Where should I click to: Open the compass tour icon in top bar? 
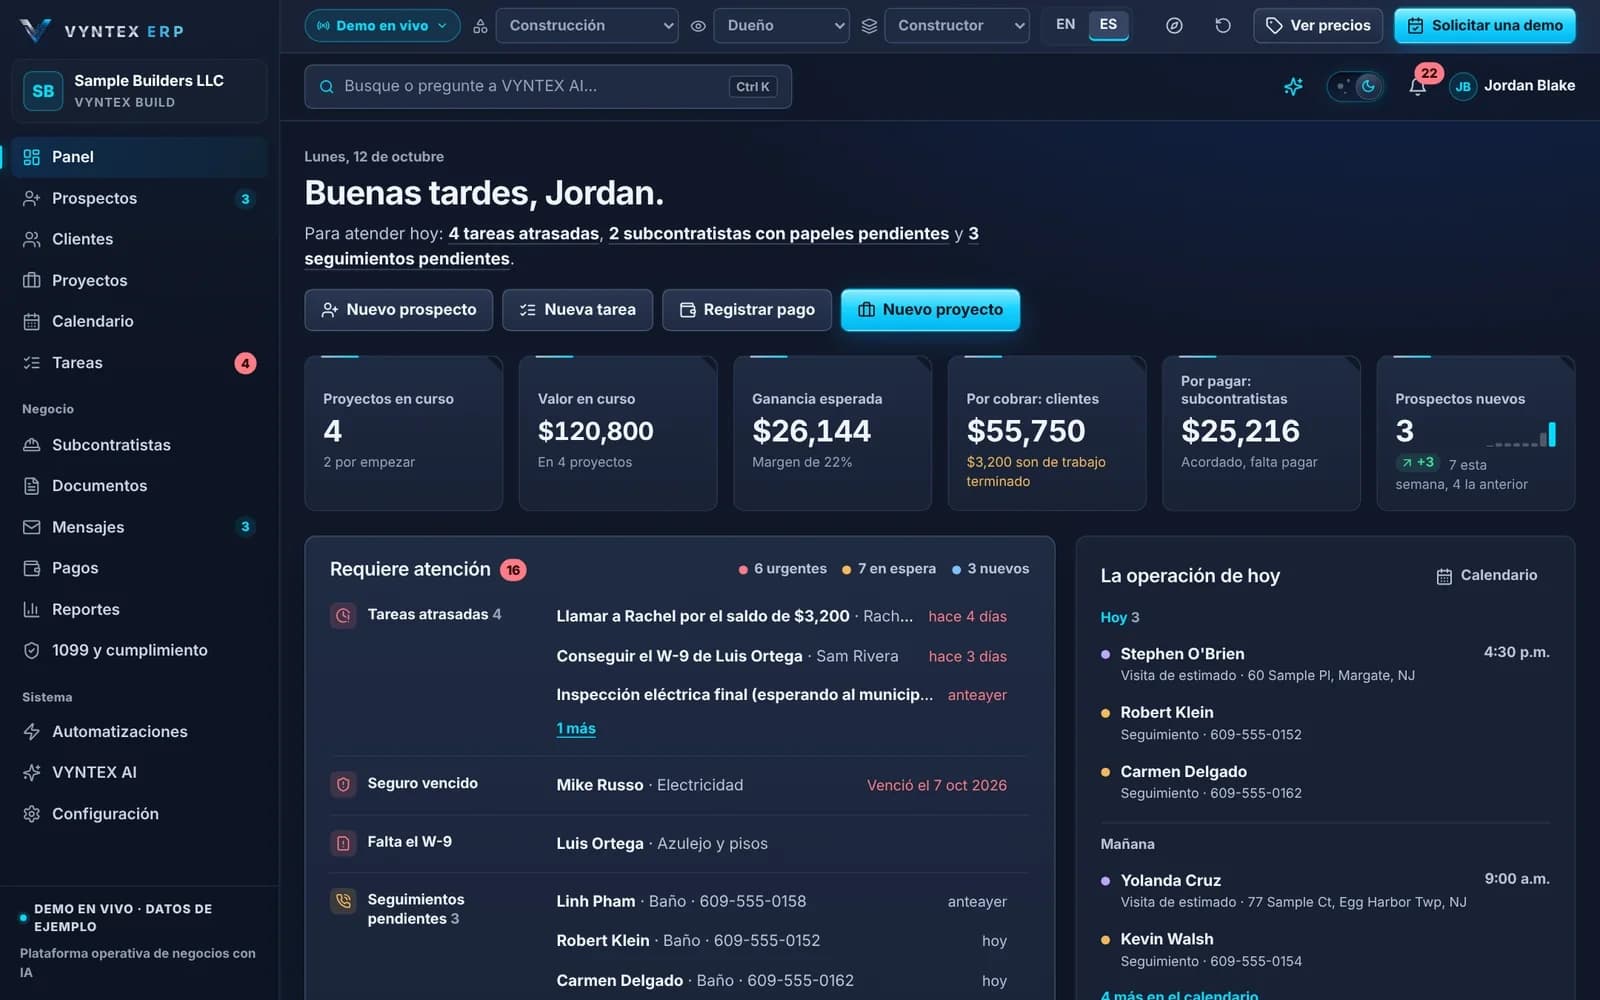1174,25
